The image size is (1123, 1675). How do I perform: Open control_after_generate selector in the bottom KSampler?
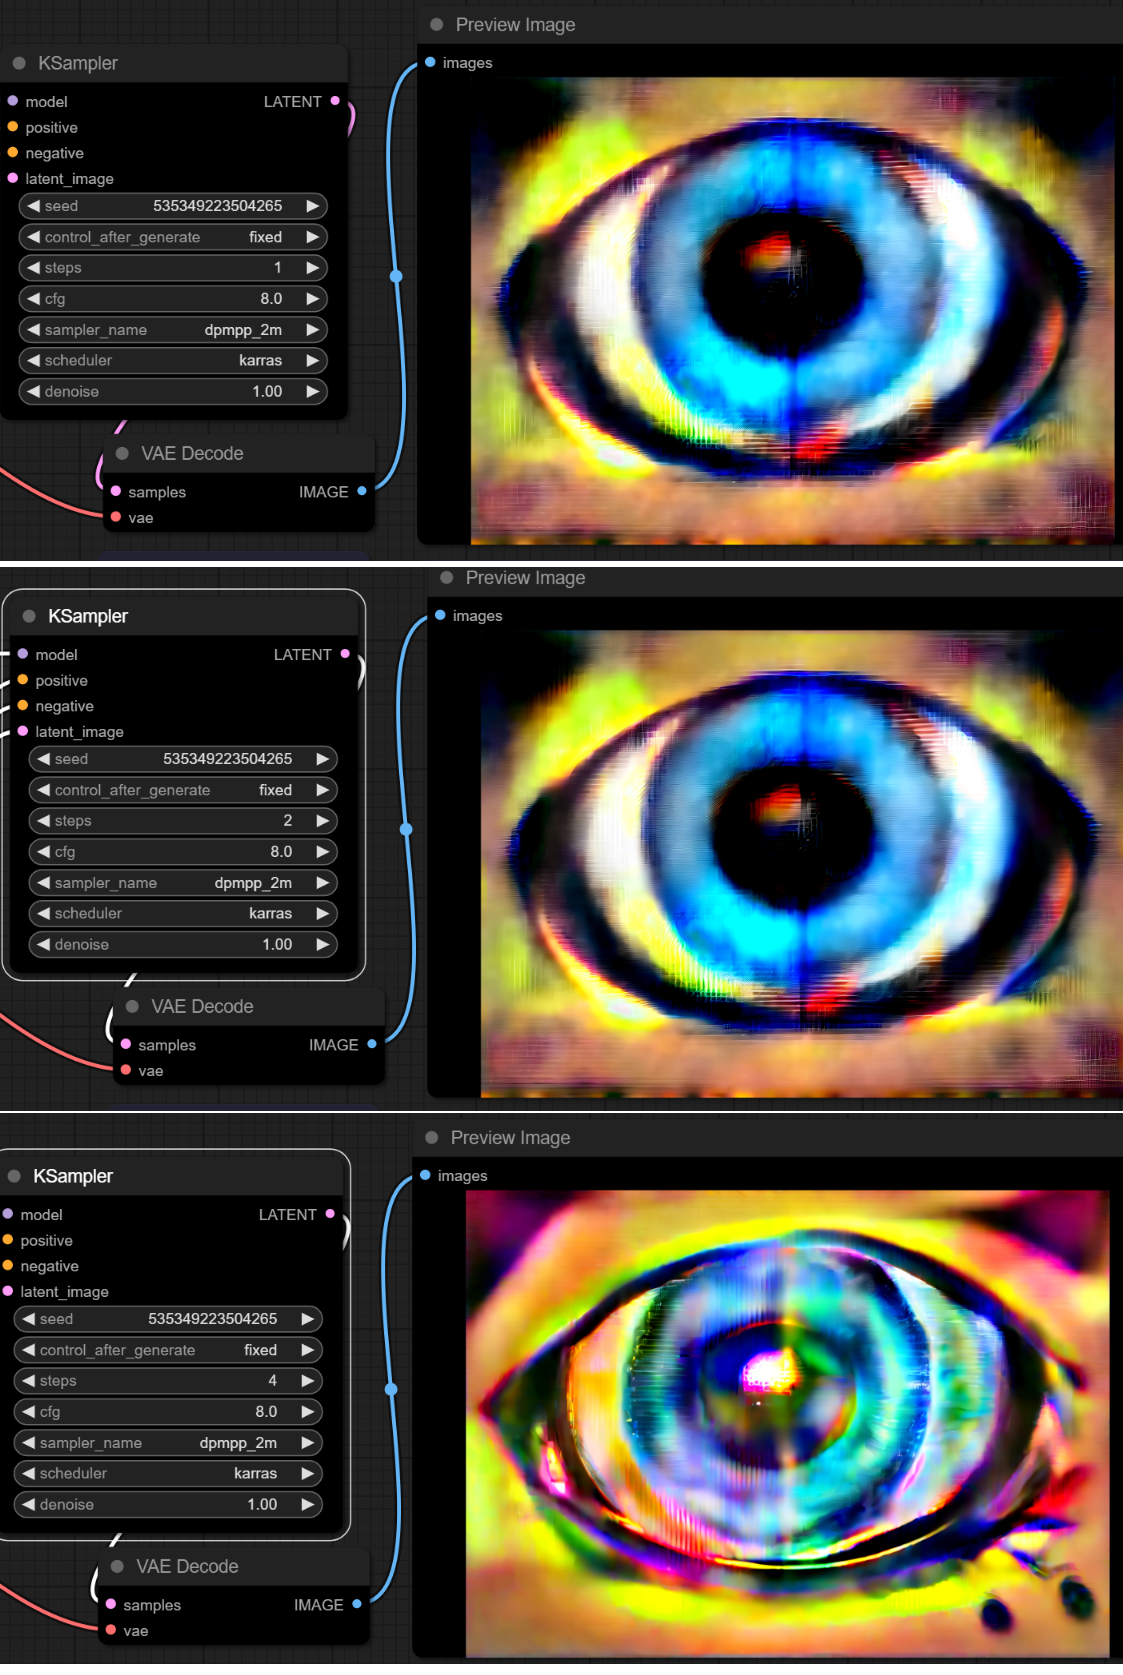(168, 1350)
